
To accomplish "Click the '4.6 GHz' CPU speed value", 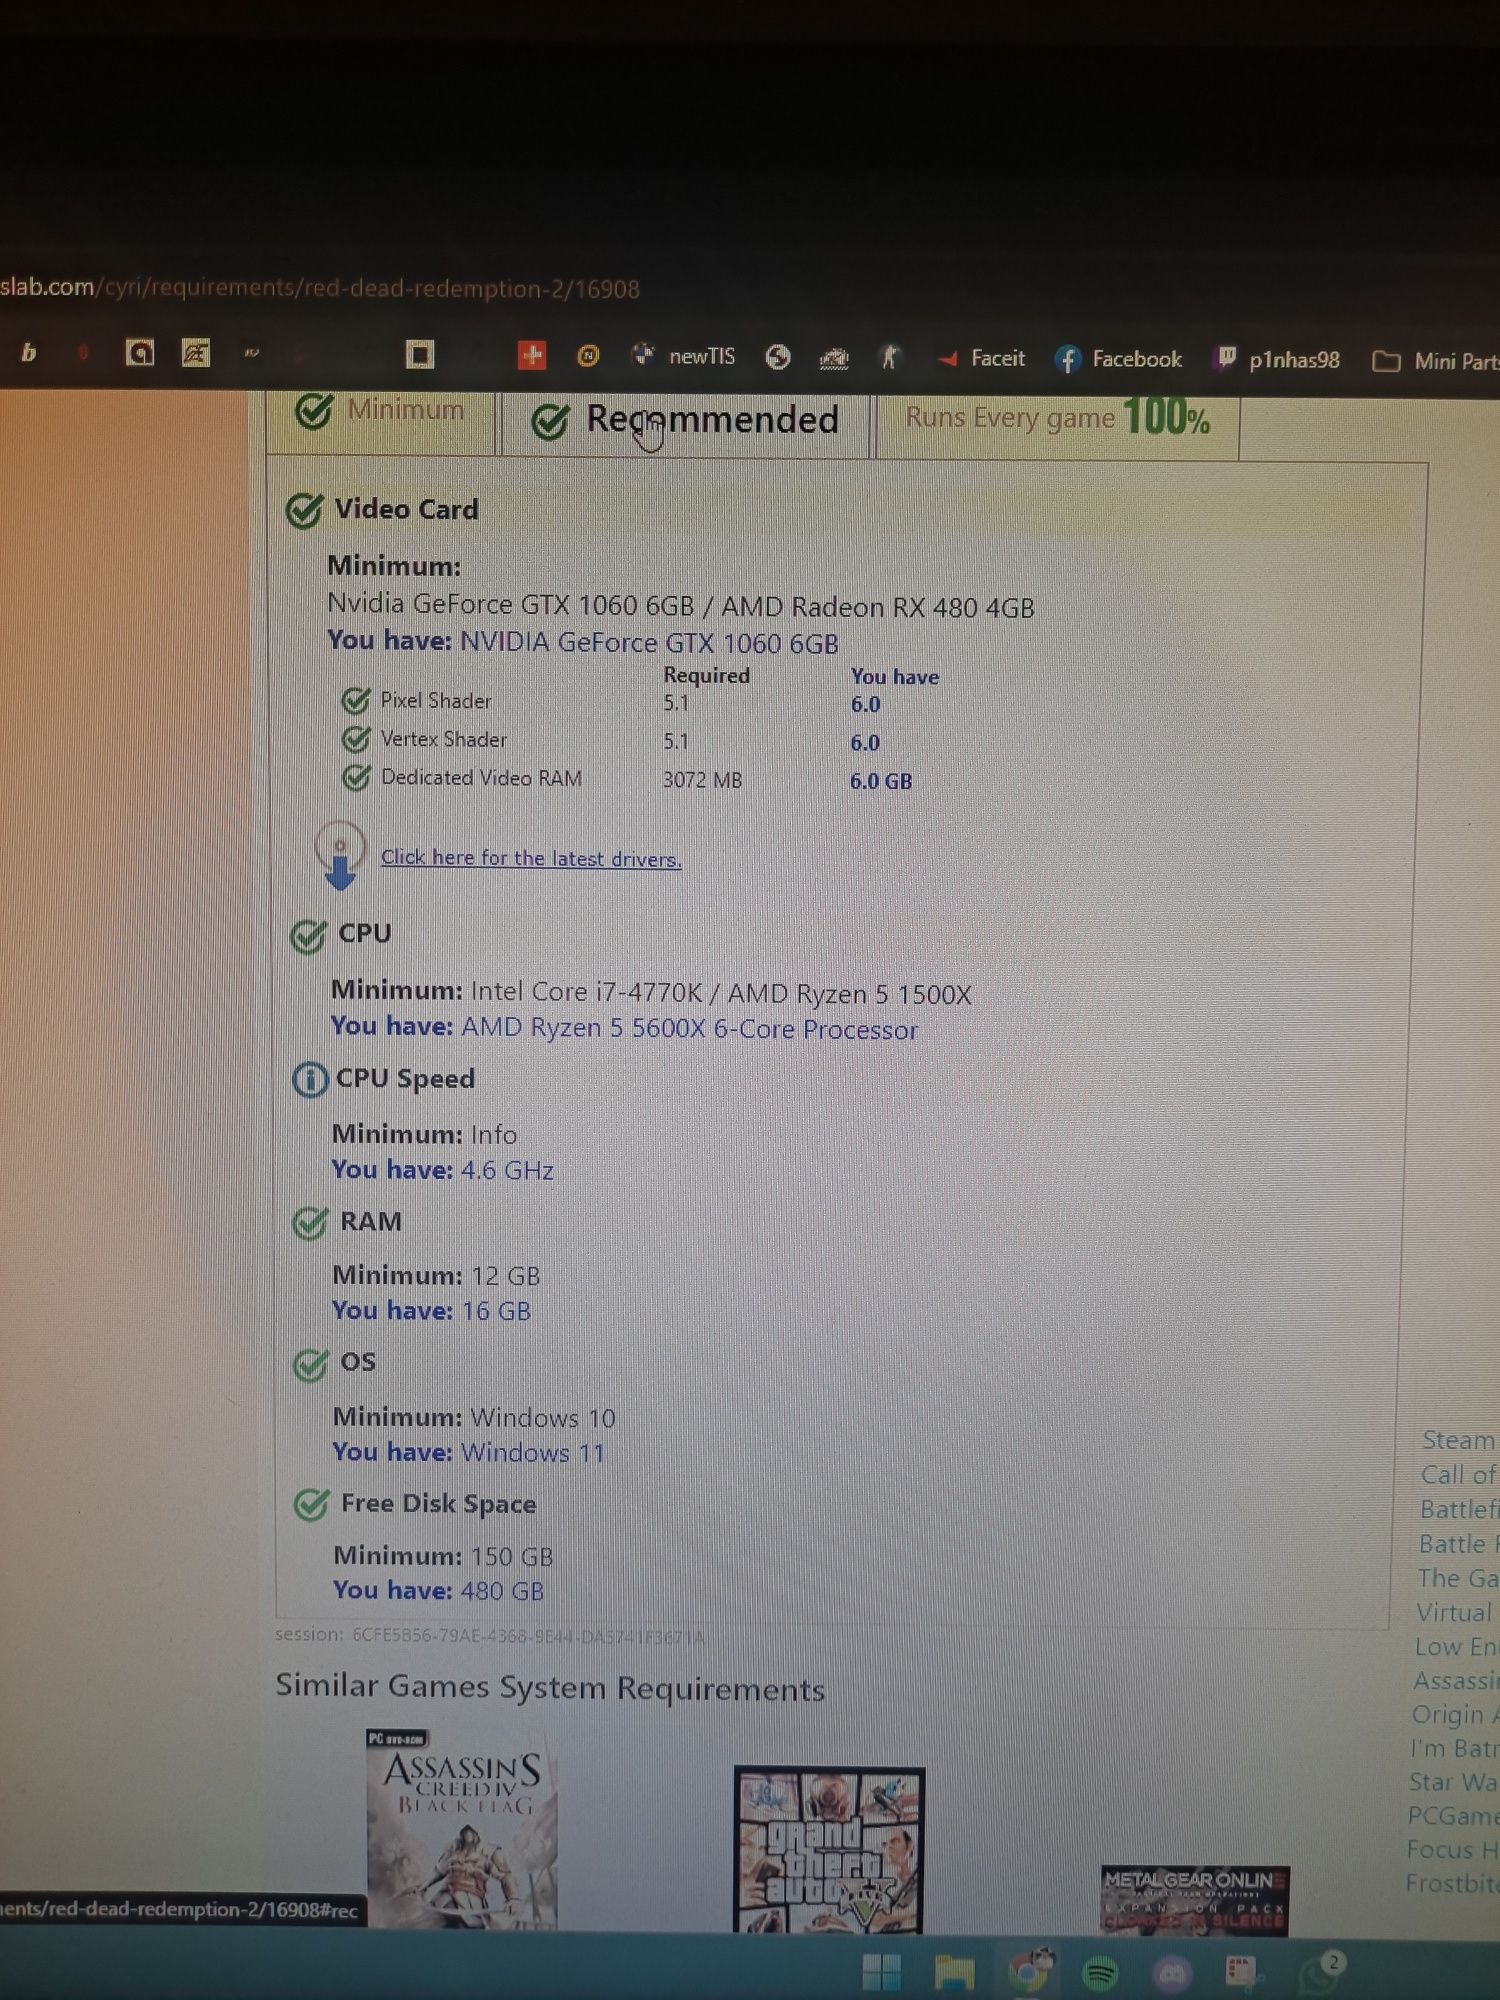I will pos(507,1170).
